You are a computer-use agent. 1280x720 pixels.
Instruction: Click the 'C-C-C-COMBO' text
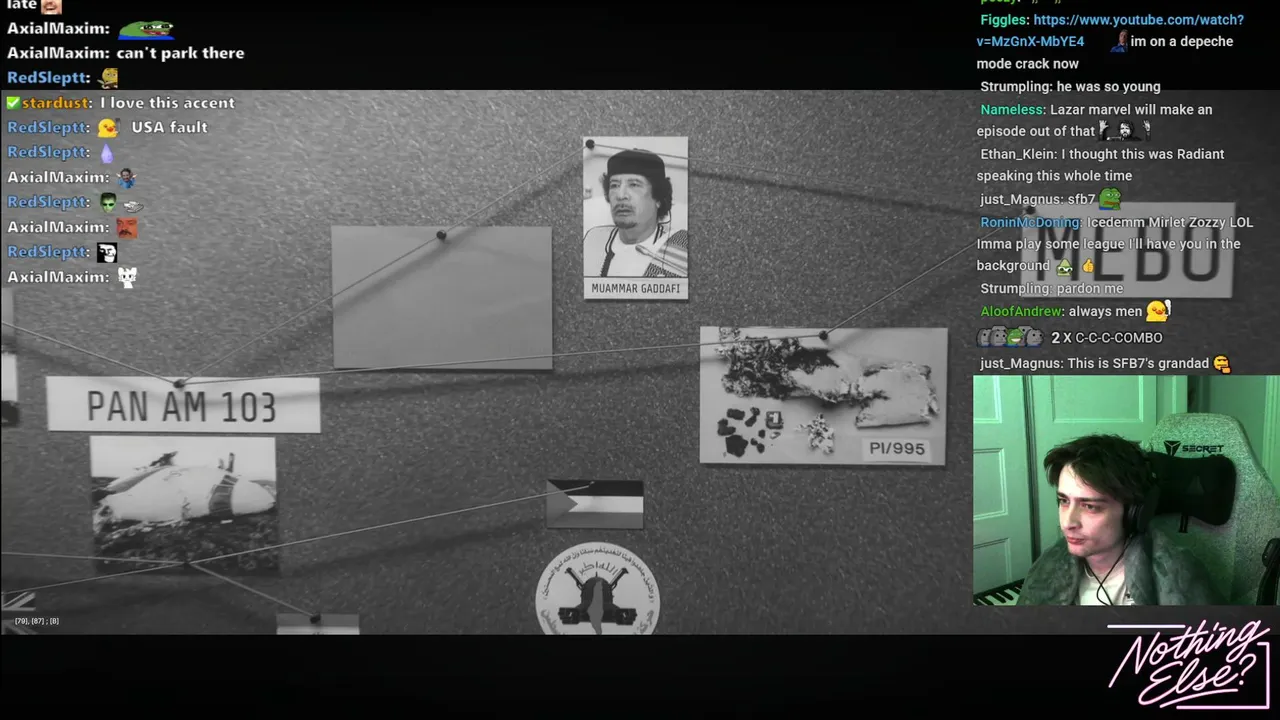point(1118,338)
